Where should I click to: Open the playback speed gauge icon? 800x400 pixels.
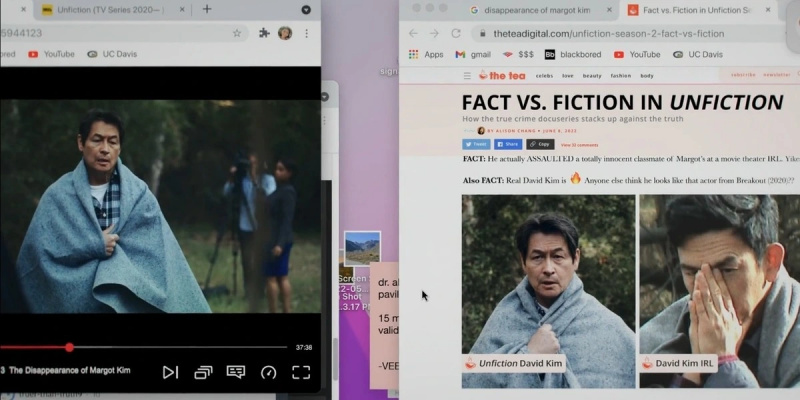(x=268, y=372)
